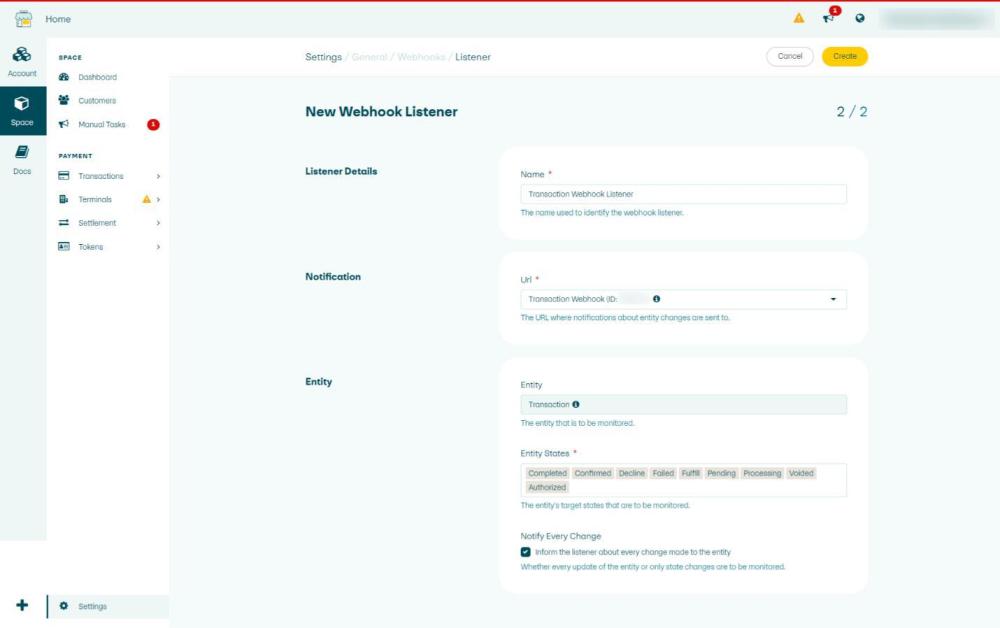Click the Create button
Image resolution: width=1000 pixels, height=628 pixels.
pyautogui.click(x=844, y=56)
